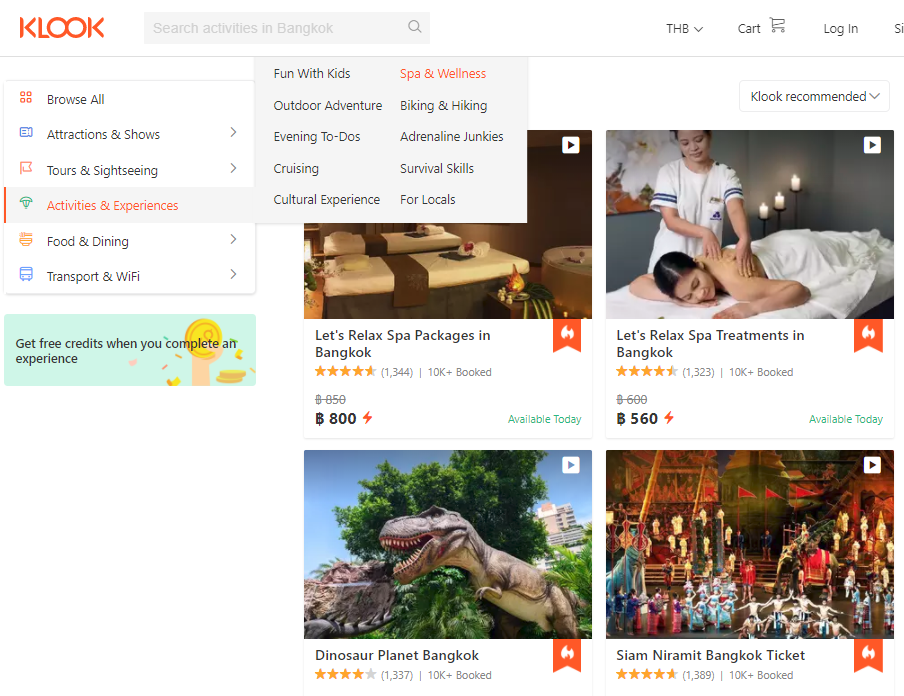
Task: Click the Klook logo
Action: click(62, 28)
